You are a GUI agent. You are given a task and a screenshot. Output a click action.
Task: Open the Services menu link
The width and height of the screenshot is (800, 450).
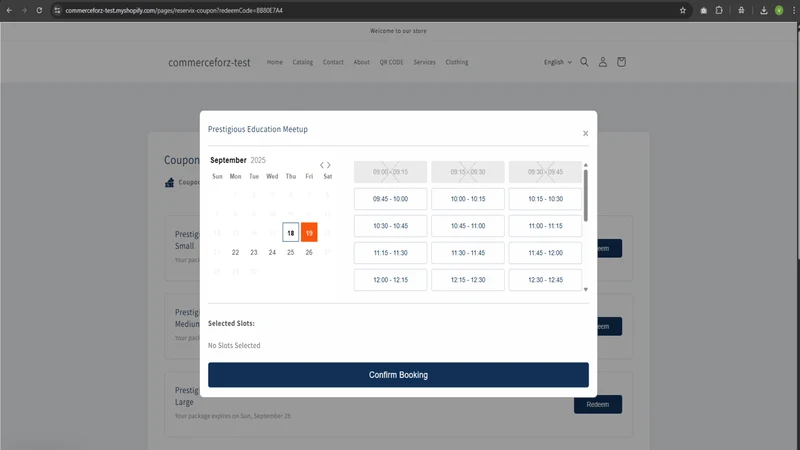coord(424,62)
